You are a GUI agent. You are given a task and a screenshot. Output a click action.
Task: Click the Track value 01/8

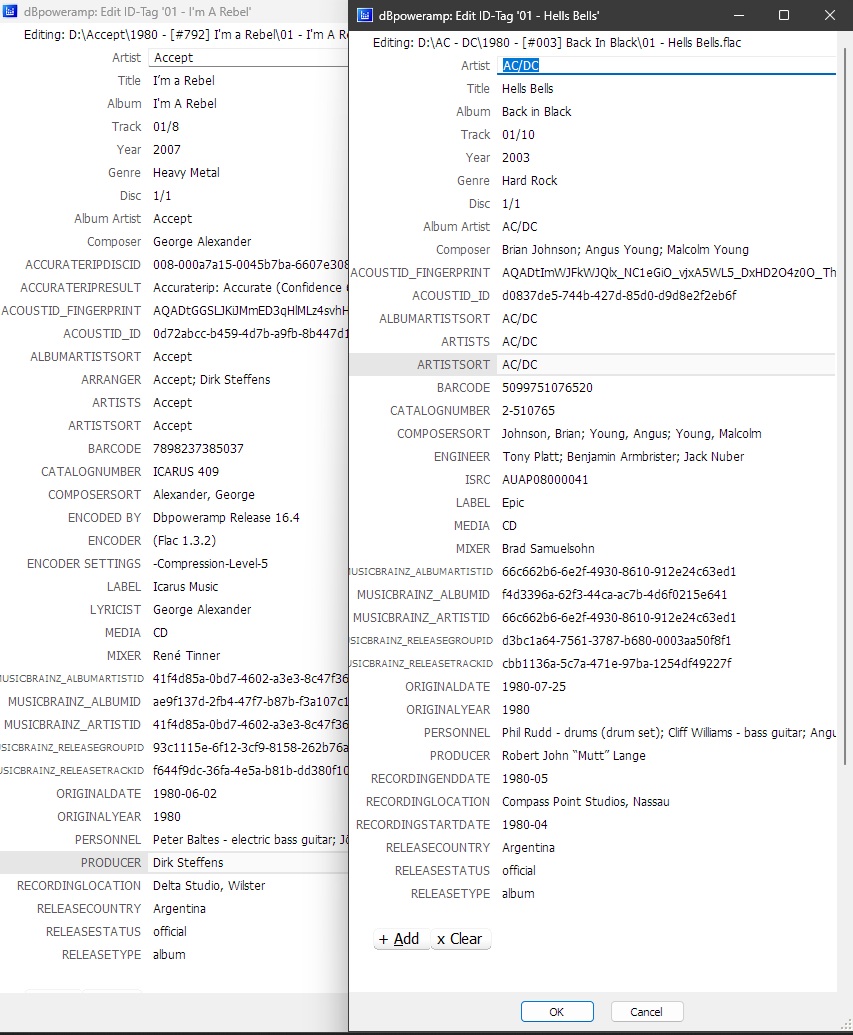coord(166,127)
